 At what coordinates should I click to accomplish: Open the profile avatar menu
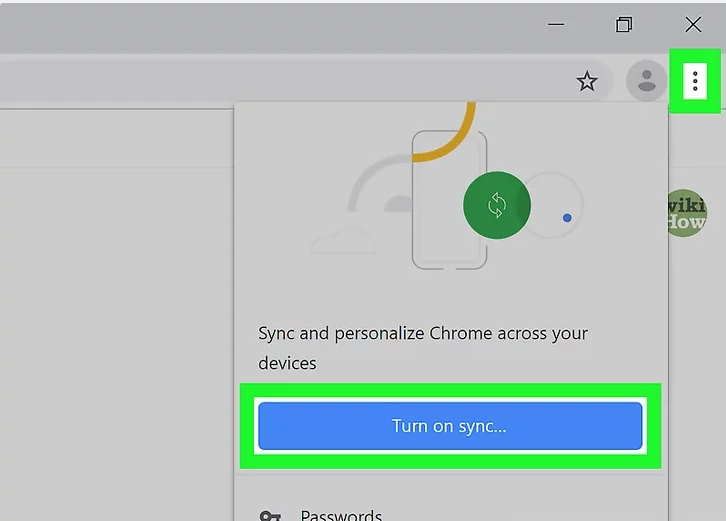(x=646, y=82)
